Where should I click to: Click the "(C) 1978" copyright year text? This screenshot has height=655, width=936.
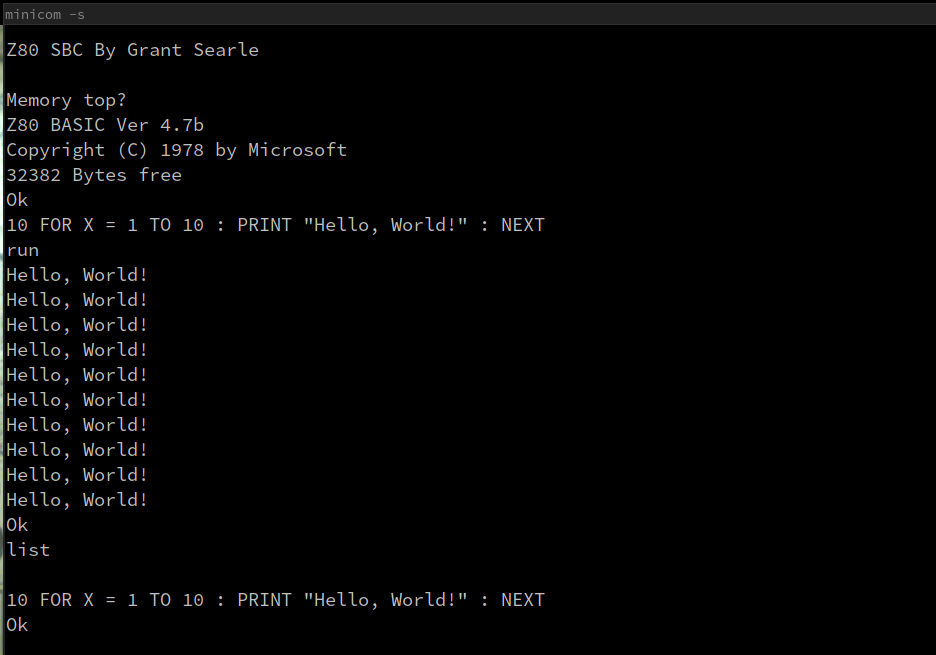[160, 150]
